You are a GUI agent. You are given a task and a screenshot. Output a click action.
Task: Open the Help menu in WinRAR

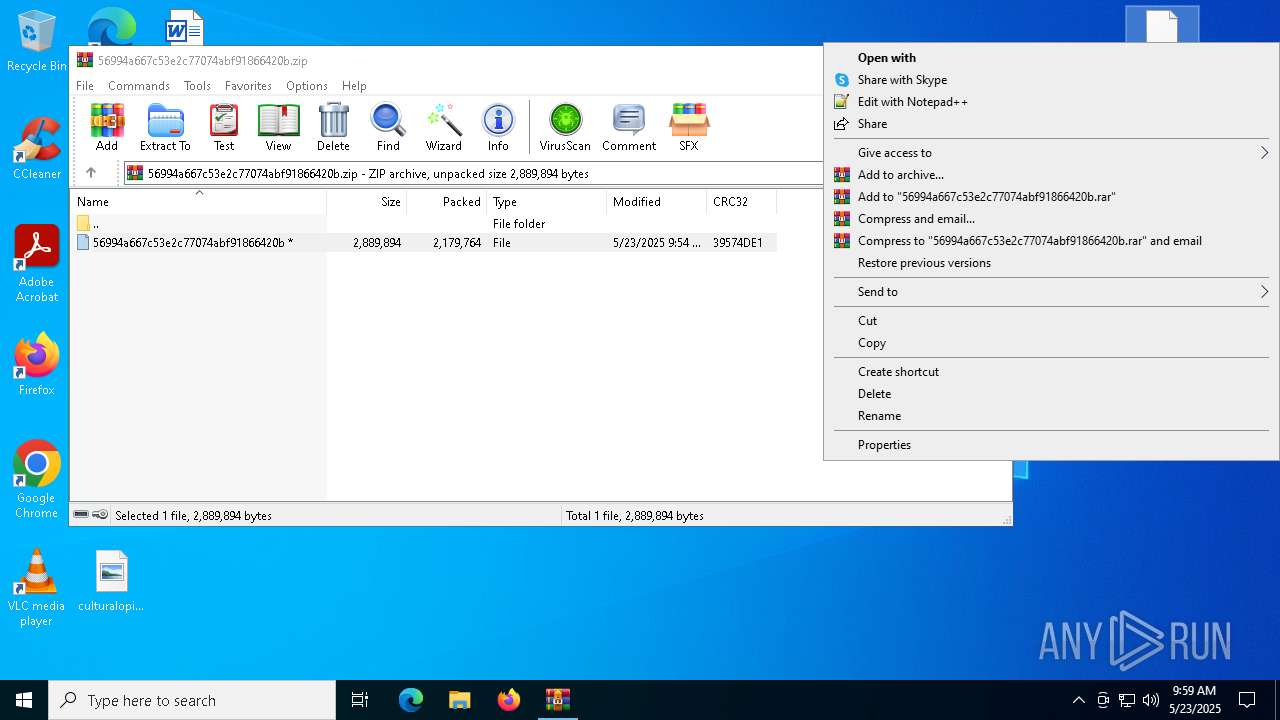point(354,86)
